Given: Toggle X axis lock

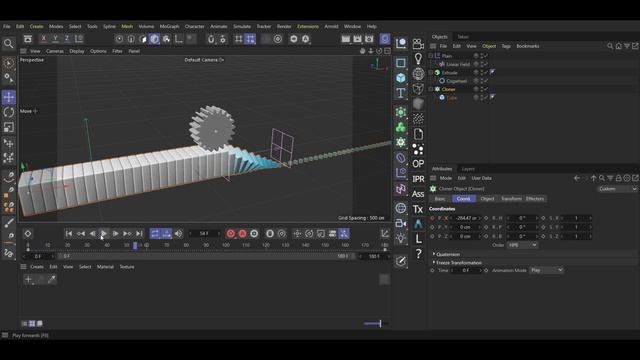Looking at the screenshot, I should [x=43, y=39].
